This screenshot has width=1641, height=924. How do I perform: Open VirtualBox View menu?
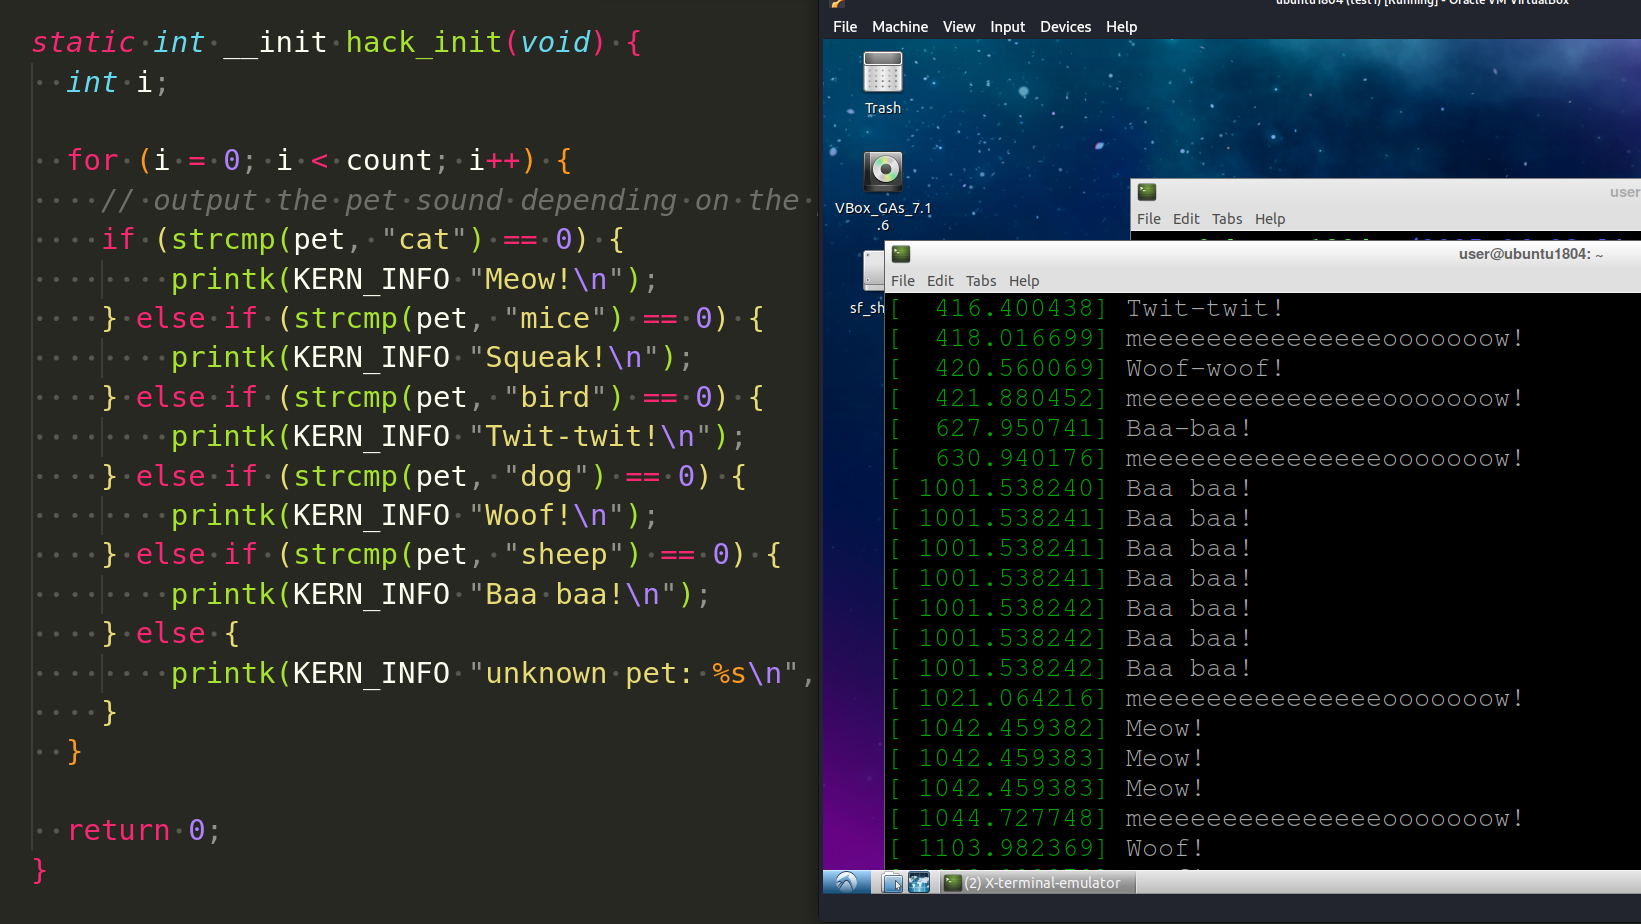pyautogui.click(x=959, y=27)
